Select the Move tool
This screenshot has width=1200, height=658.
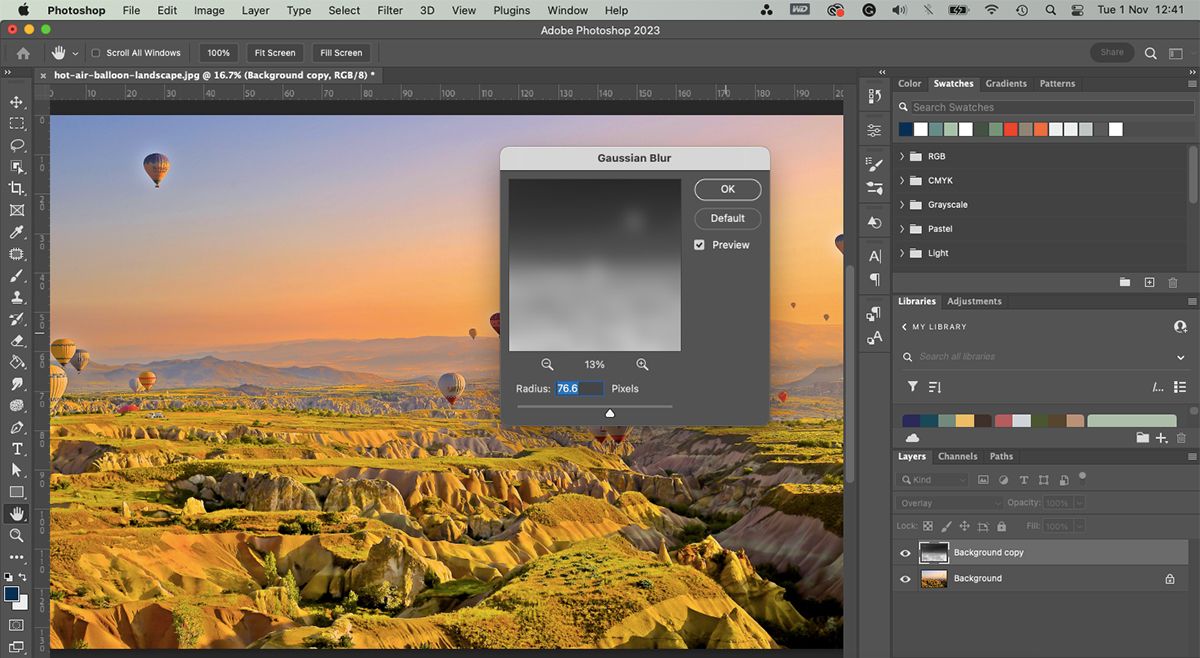[x=16, y=101]
